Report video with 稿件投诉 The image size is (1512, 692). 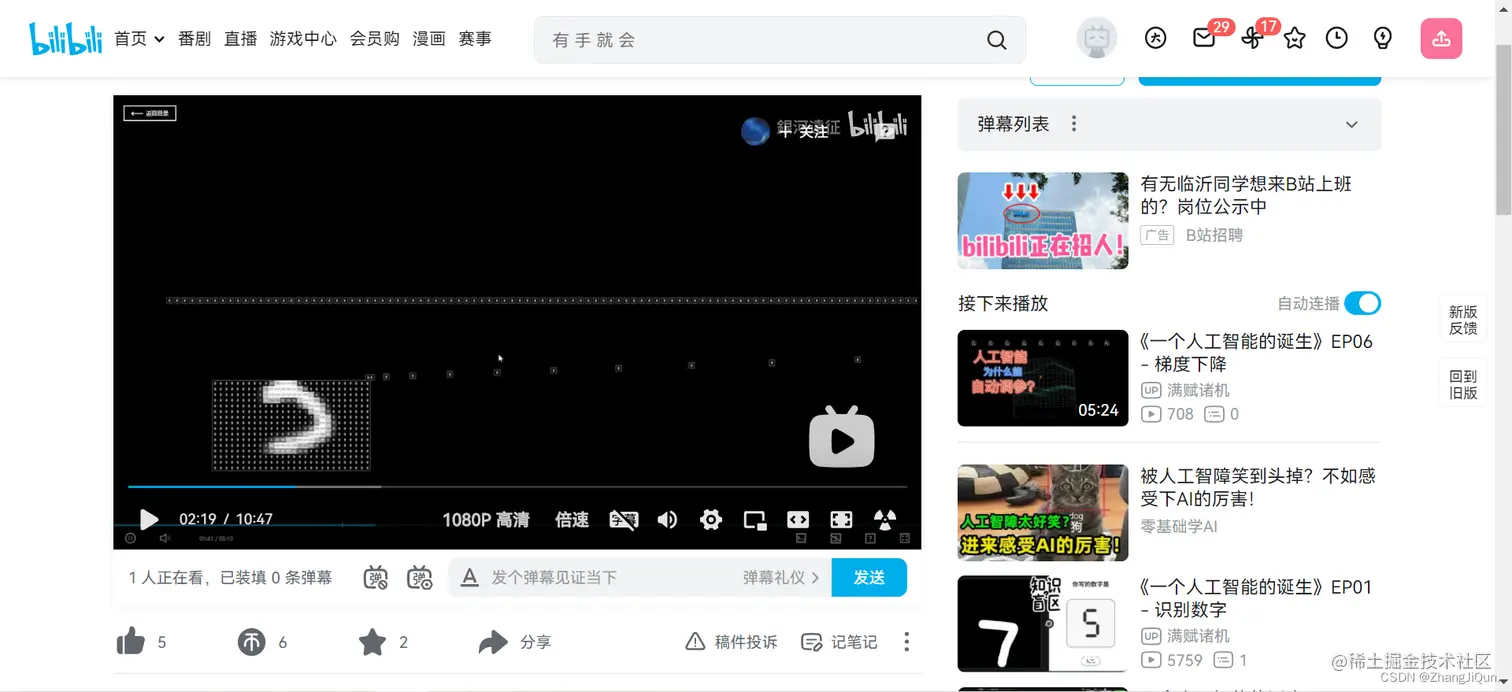tap(732, 642)
